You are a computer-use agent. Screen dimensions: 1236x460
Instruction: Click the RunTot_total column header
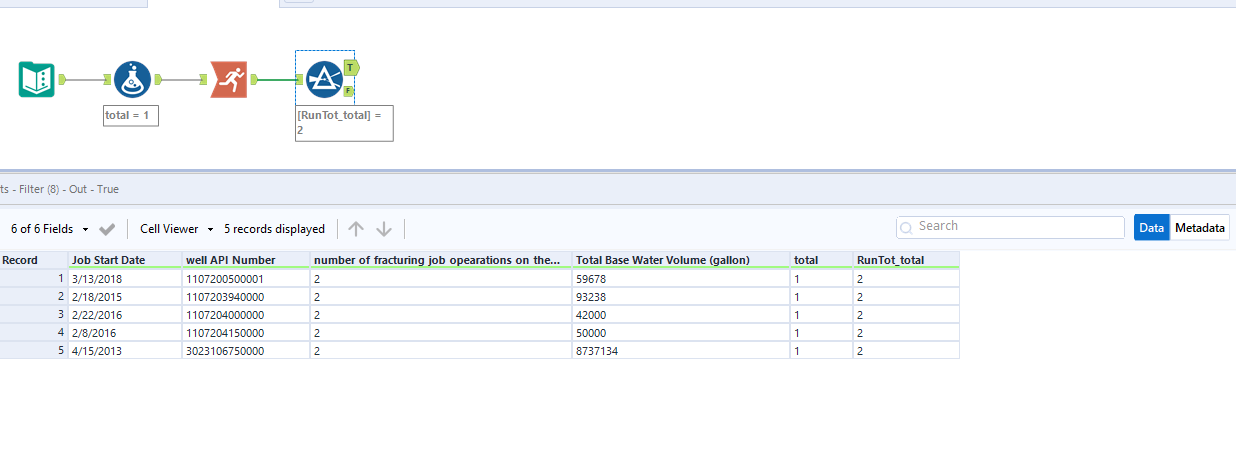coord(890,260)
